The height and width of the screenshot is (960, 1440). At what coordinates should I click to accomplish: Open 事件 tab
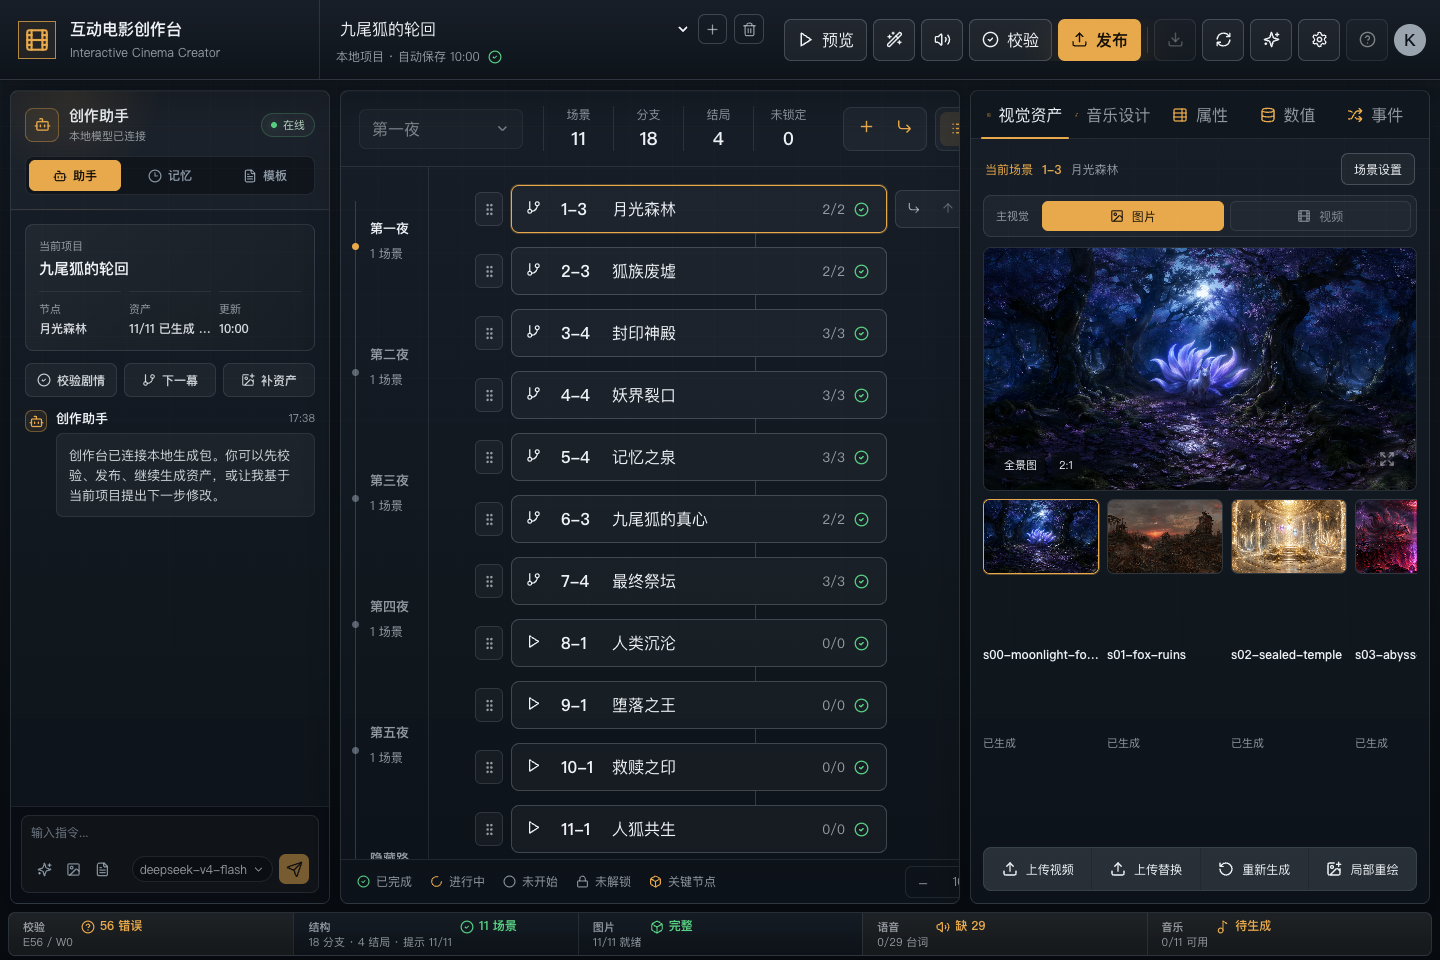pos(1375,115)
